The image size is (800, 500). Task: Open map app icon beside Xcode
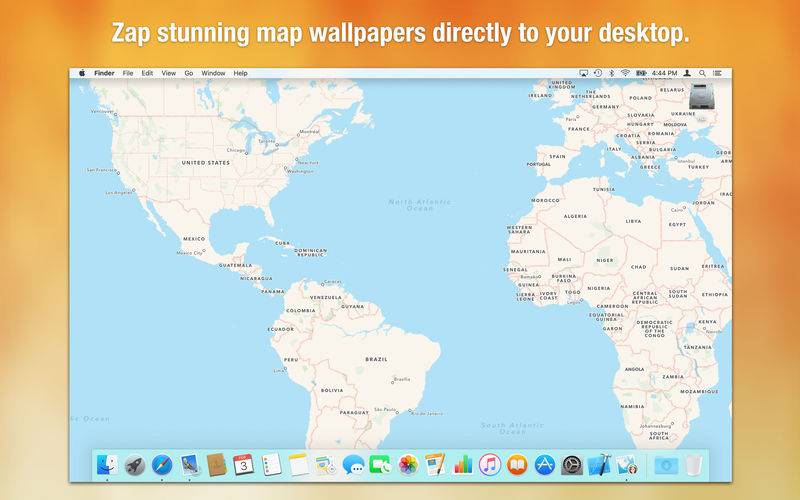(x=627, y=465)
